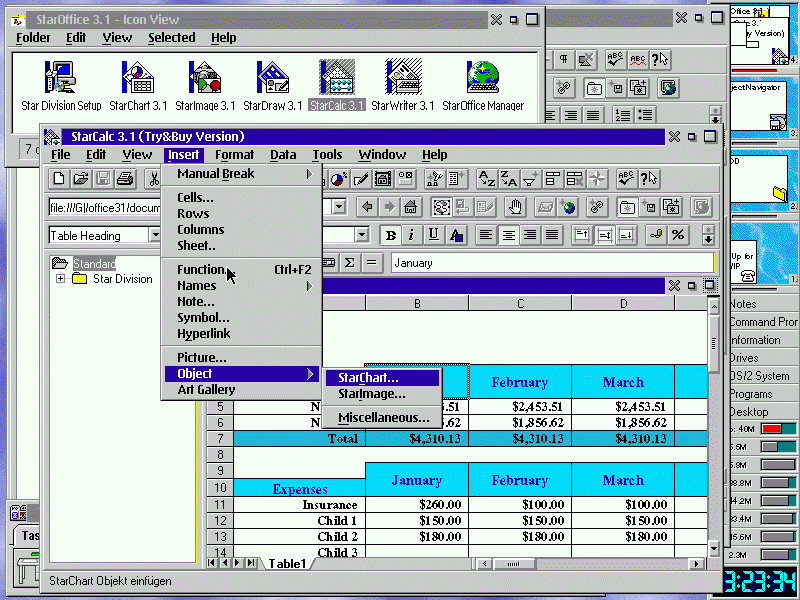Viewport: 800px width, 600px height.
Task: Choose Miscellaneous... from Object submenu
Action: [382, 417]
